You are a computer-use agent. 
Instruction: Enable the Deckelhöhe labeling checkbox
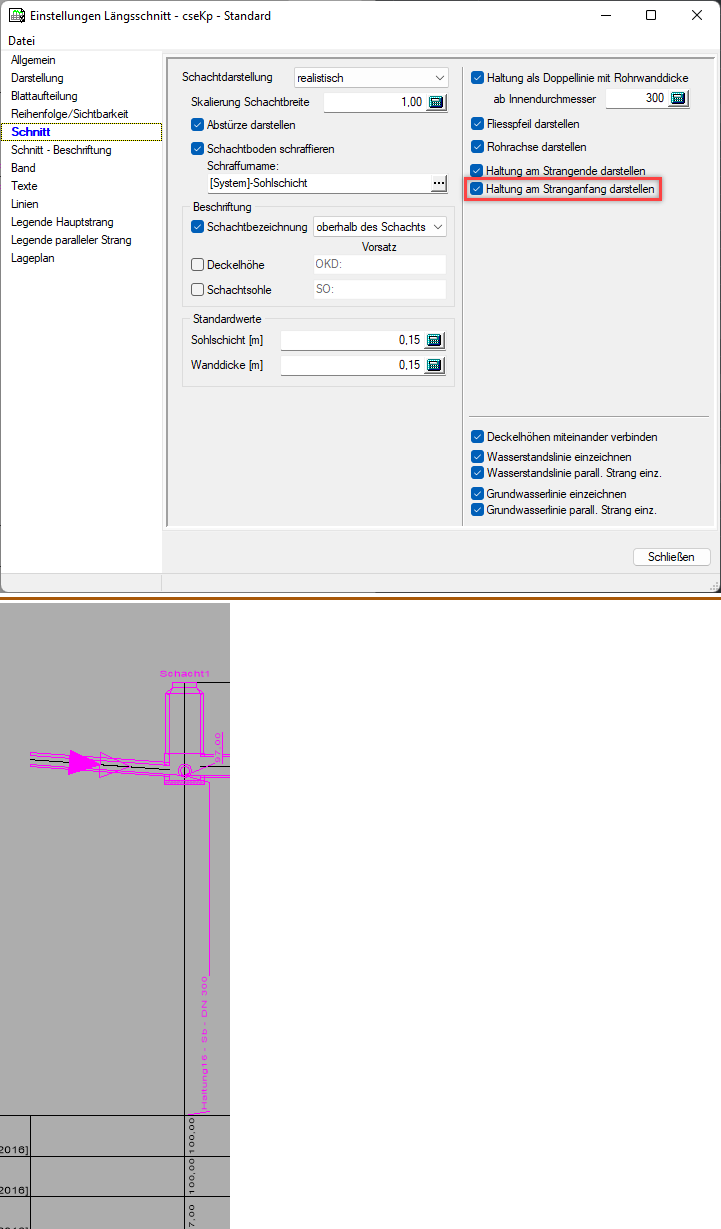coord(197,264)
